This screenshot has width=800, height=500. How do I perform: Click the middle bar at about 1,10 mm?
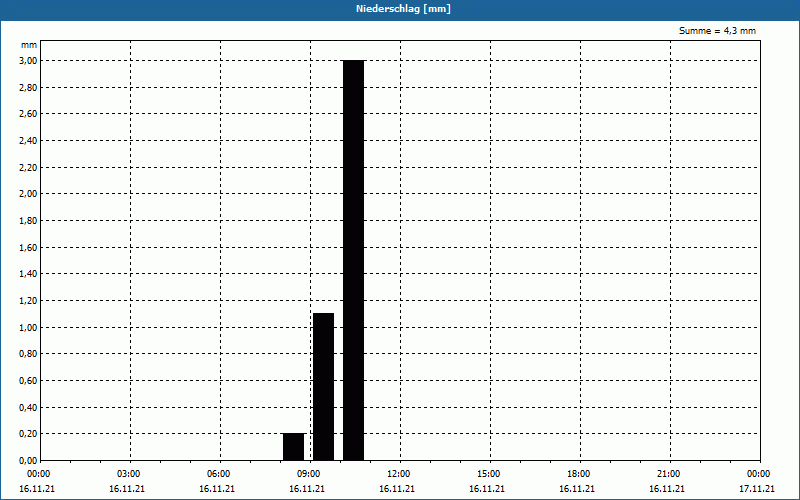pyautogui.click(x=323, y=387)
